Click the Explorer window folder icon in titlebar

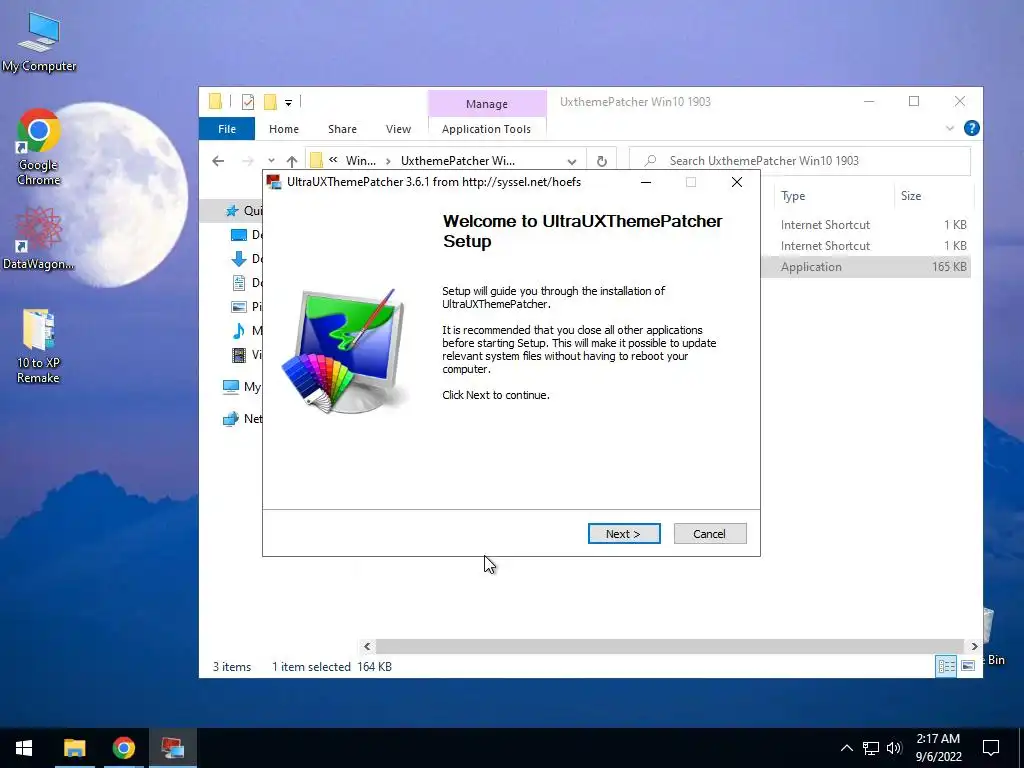click(x=216, y=101)
